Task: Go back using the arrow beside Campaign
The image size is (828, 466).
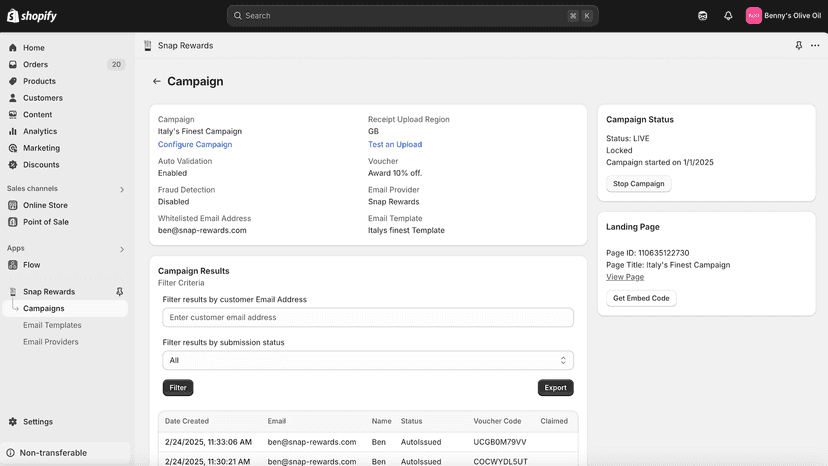Action: 156,81
